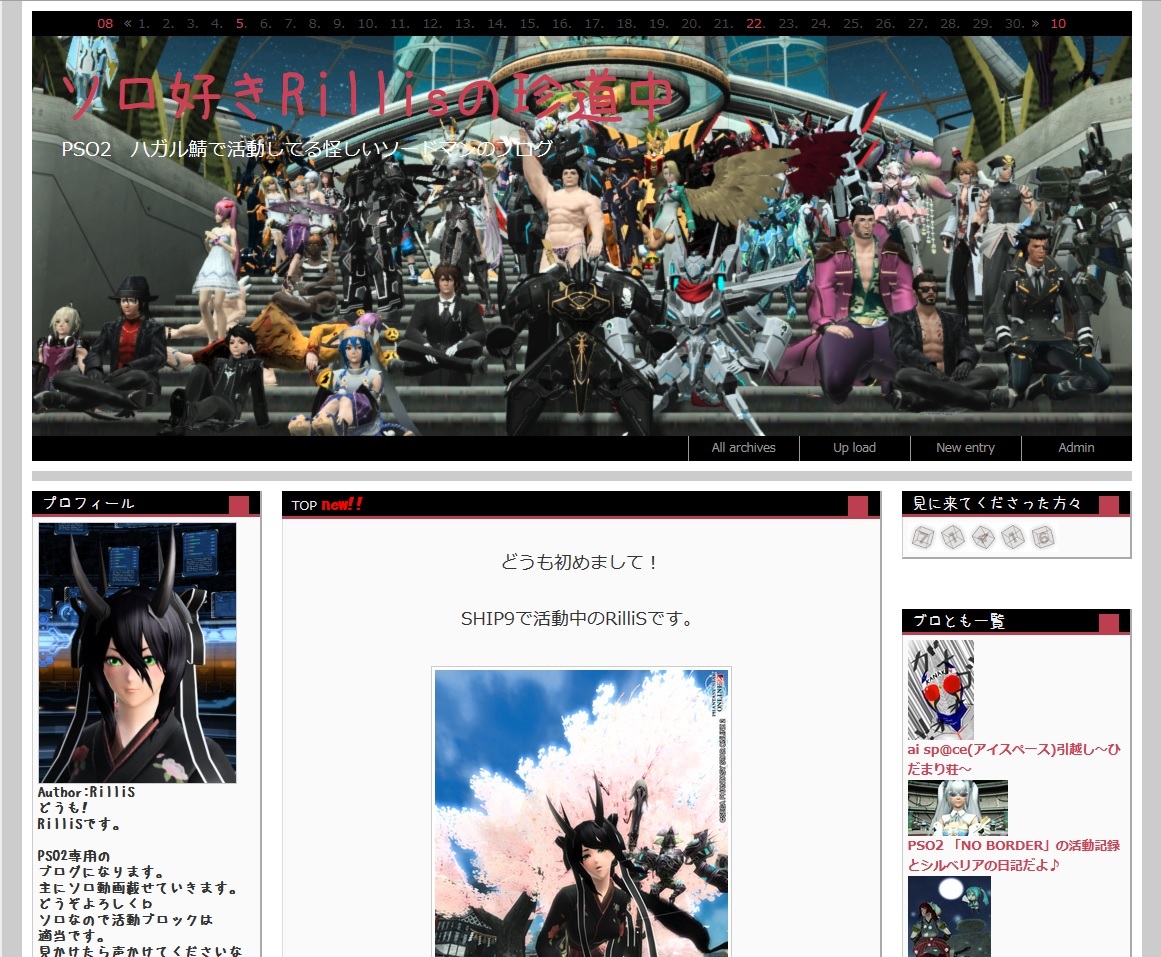Select day 27 in the calendar bar
Viewport: 1161px width, 957px height.
tap(917, 24)
